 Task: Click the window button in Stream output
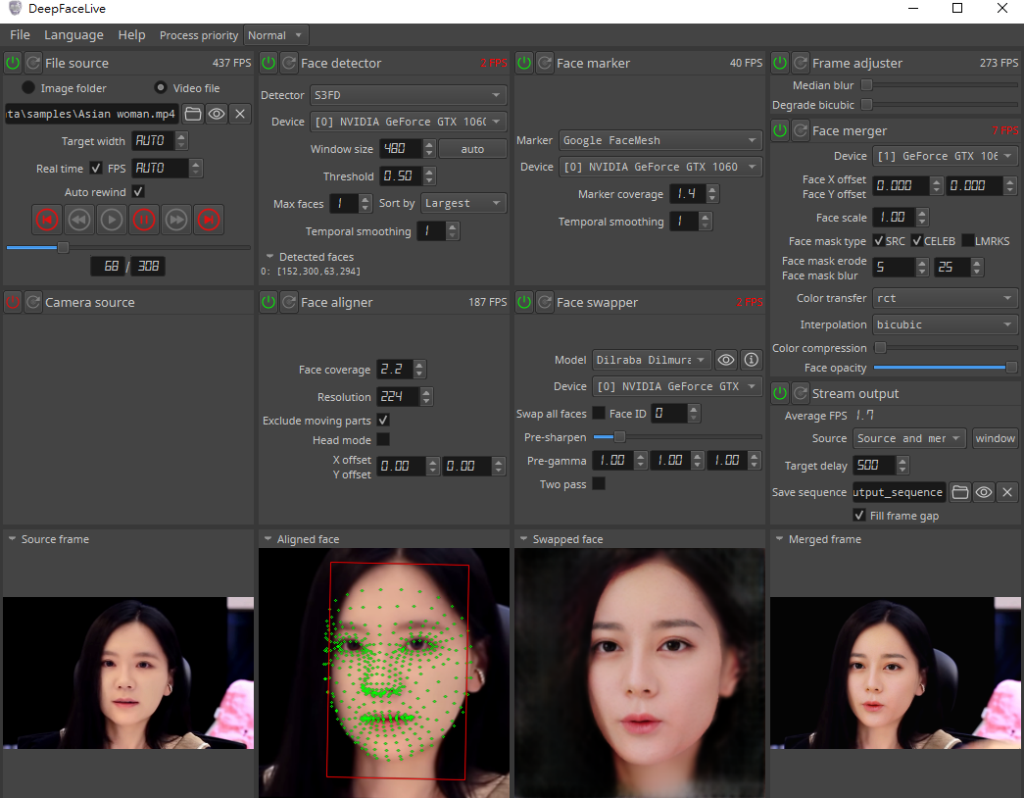point(995,438)
